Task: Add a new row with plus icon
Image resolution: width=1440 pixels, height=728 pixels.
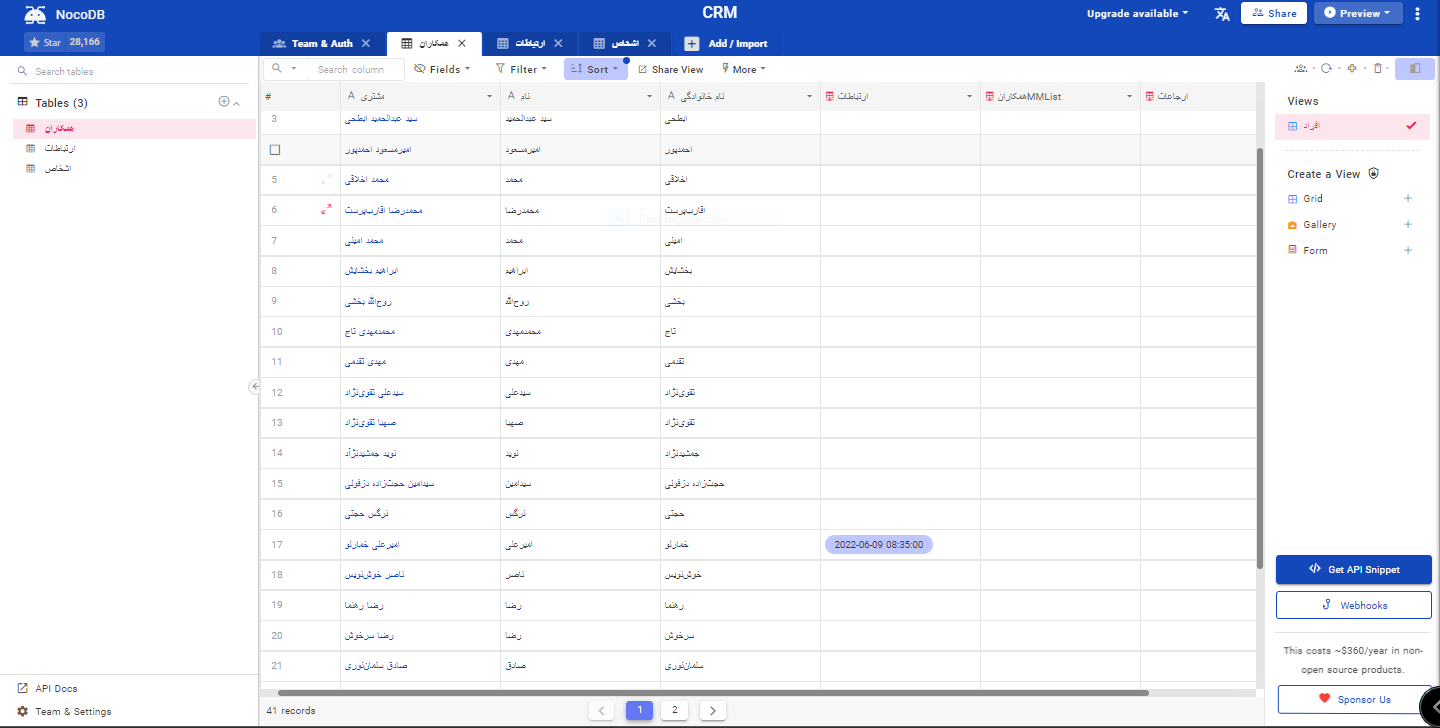Action: pos(1352,69)
